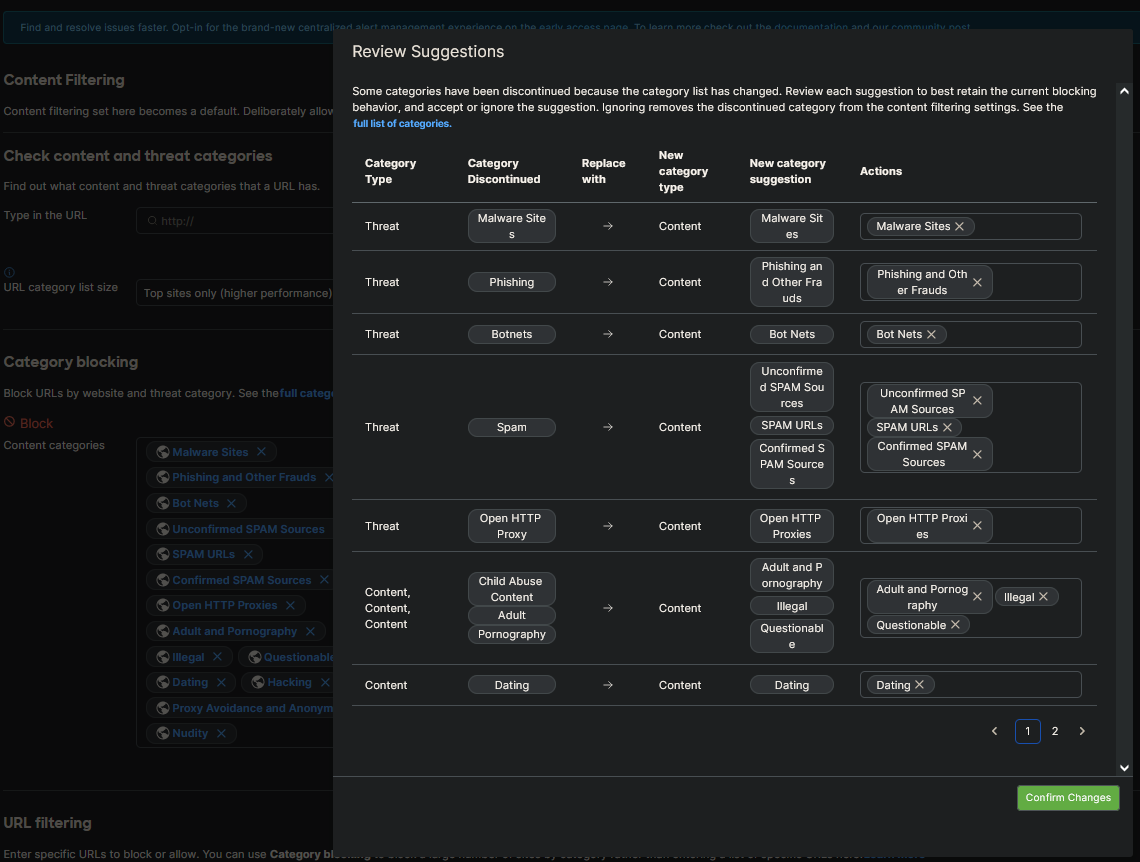Dismiss the Phishing and Other Frauds suggestion chip
The width and height of the screenshot is (1140, 862).
pos(977,282)
